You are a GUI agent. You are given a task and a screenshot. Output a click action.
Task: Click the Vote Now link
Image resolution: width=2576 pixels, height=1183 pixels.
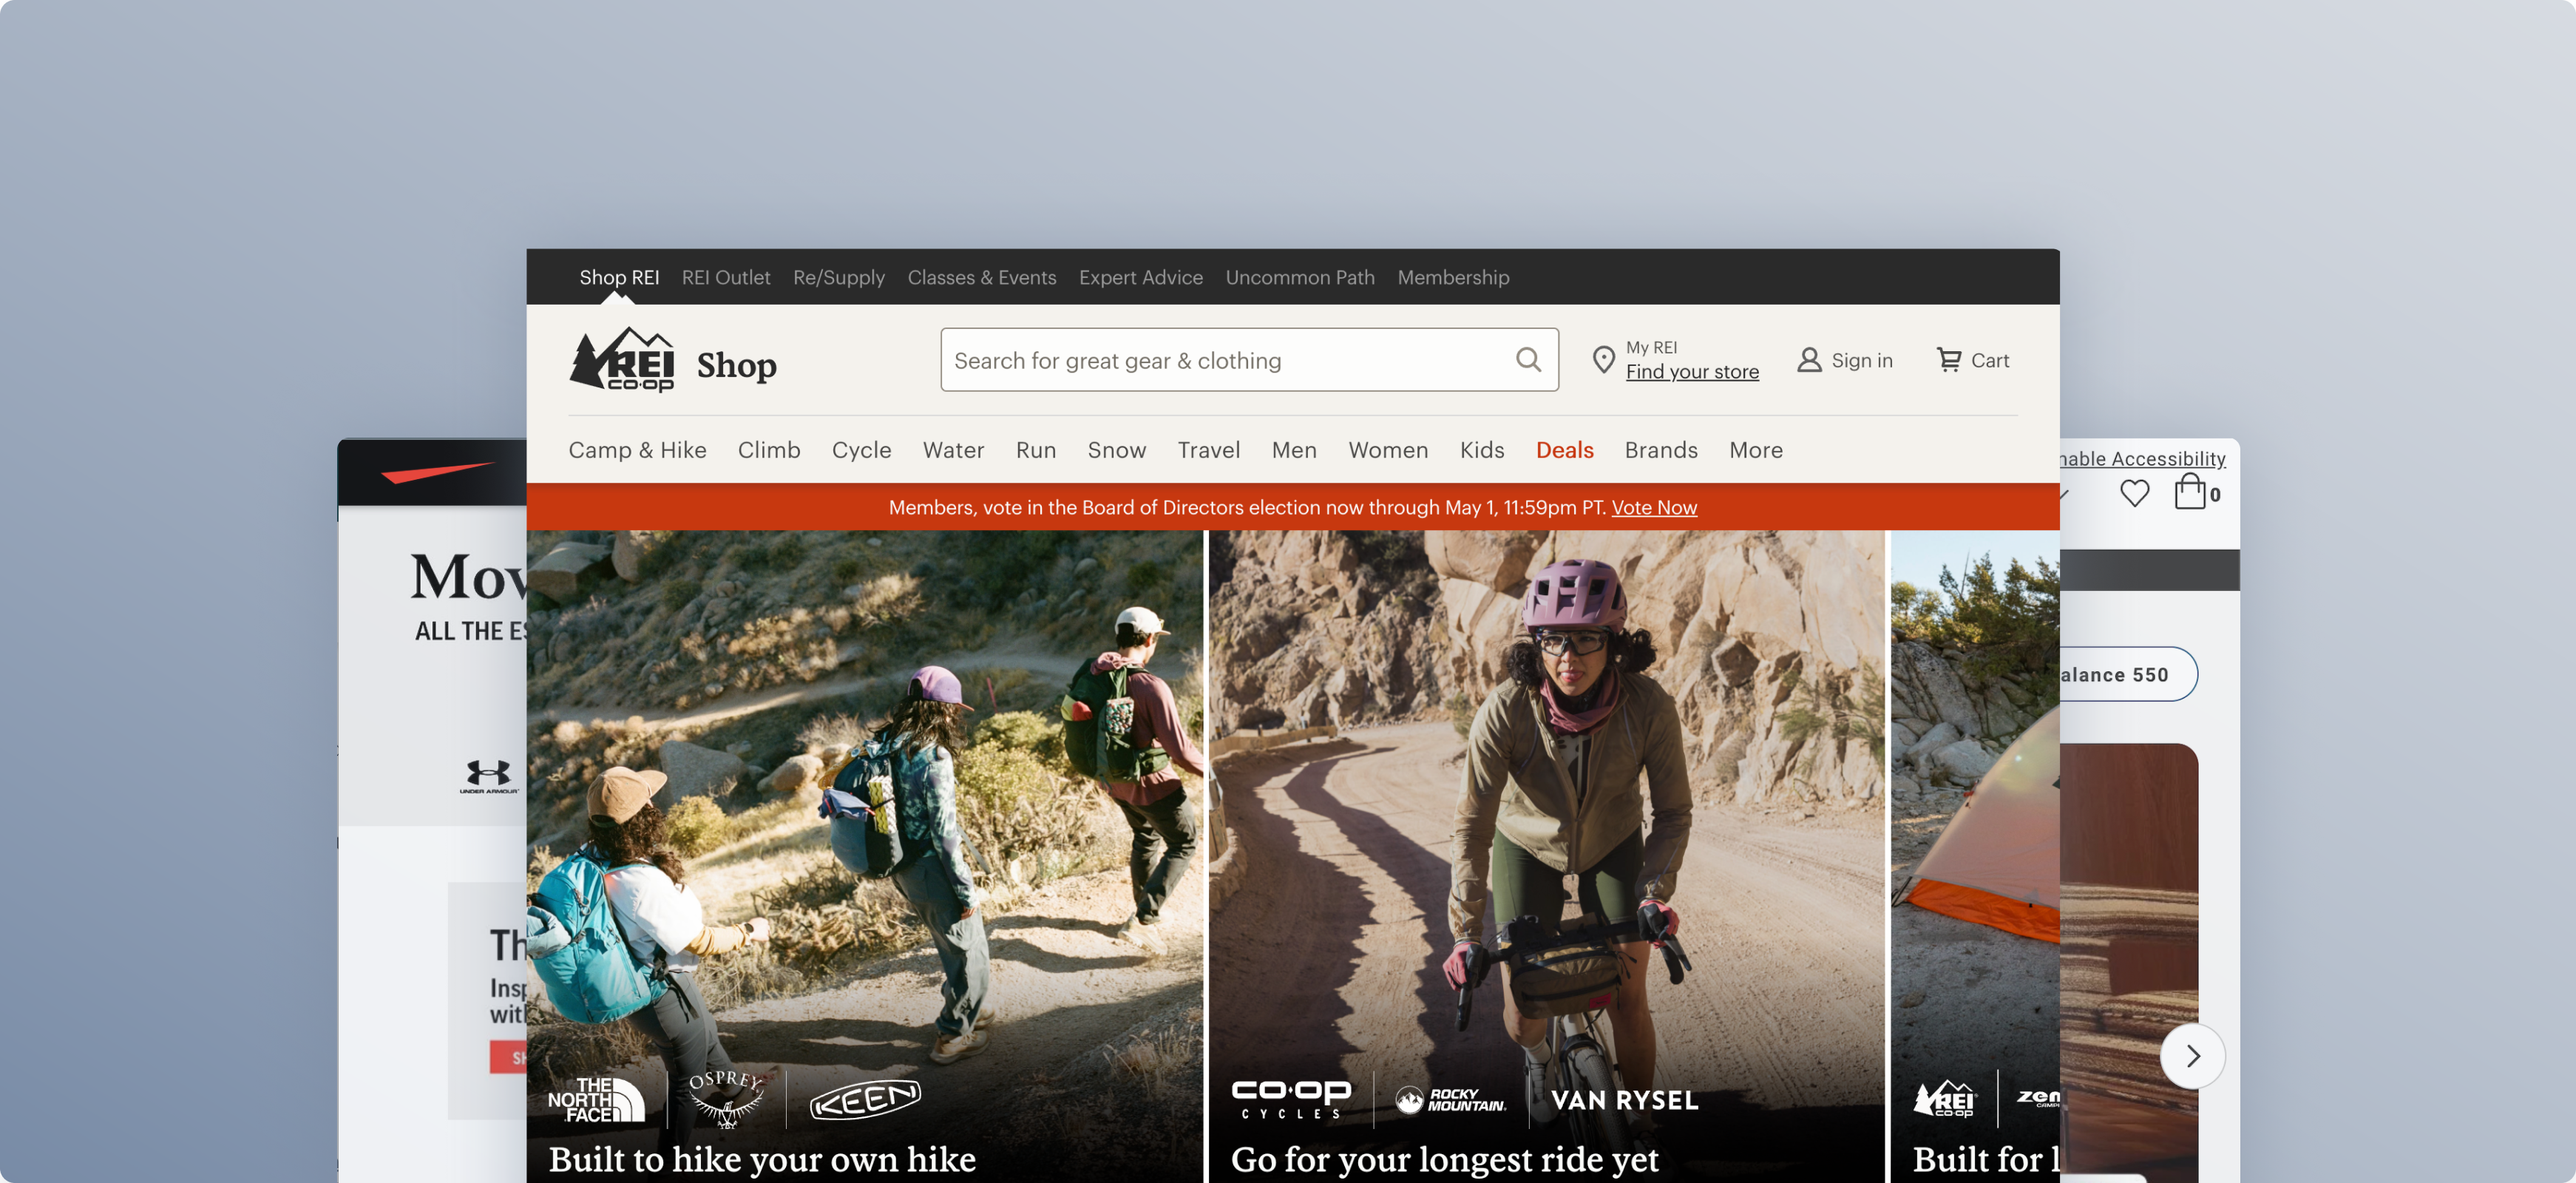coord(1653,507)
